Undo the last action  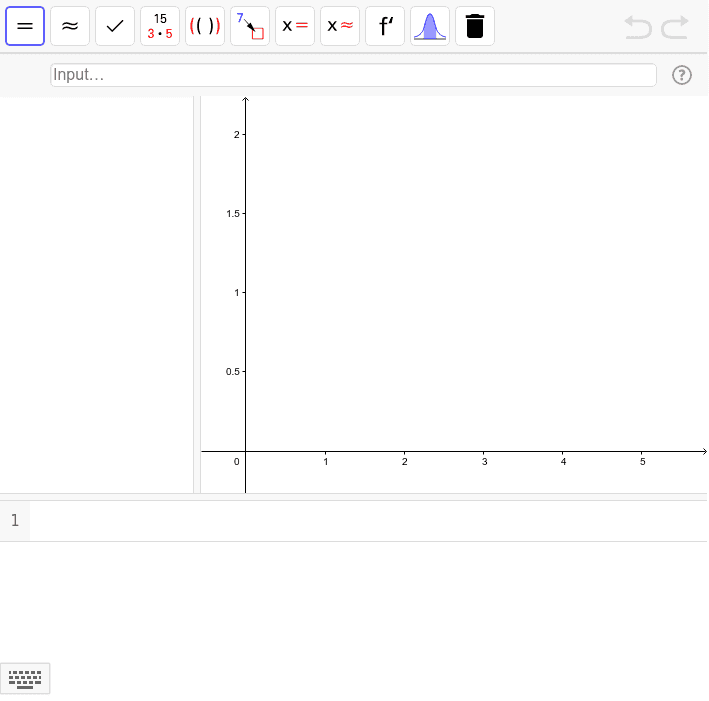click(x=638, y=27)
